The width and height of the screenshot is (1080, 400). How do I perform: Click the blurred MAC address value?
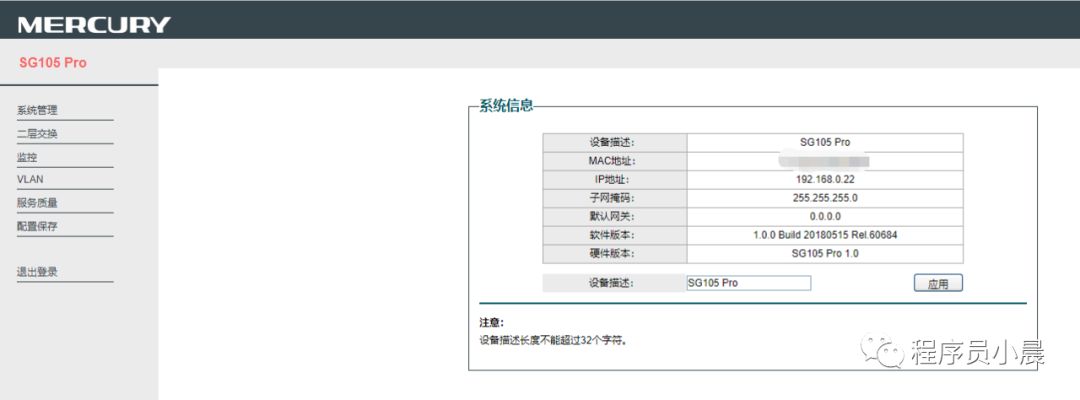(x=824, y=161)
